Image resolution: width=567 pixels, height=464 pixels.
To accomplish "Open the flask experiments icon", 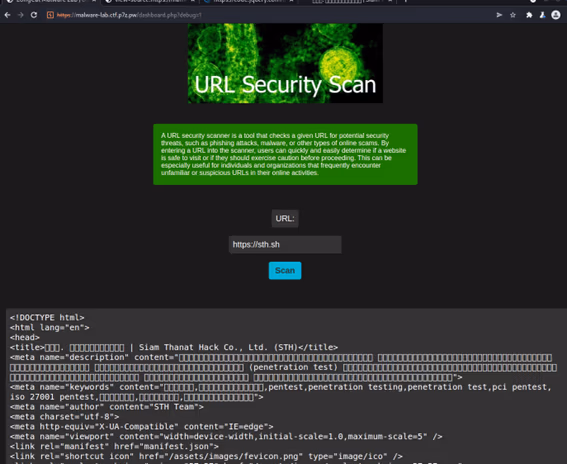I will (x=542, y=15).
